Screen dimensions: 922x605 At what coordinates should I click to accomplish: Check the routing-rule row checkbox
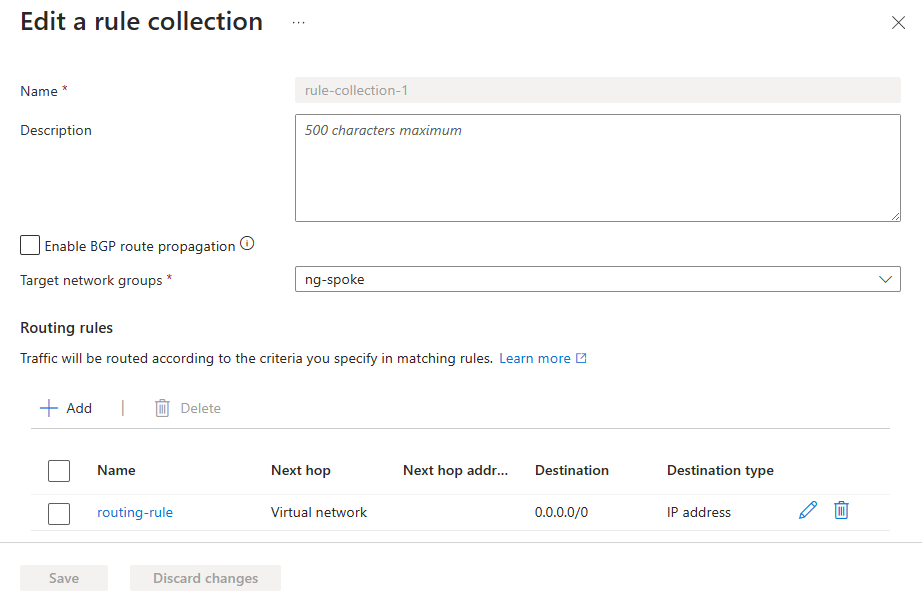(x=58, y=513)
